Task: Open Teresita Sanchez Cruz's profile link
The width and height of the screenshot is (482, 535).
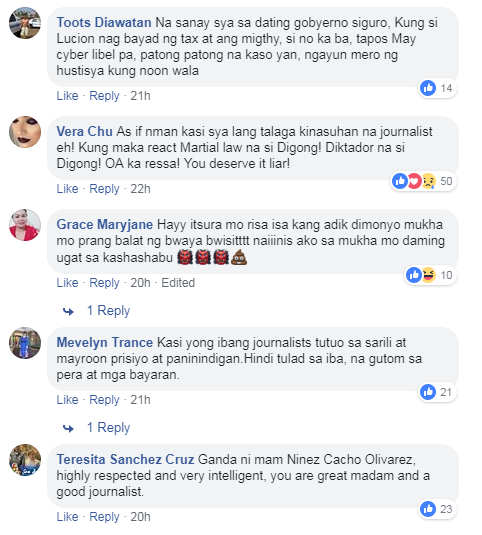Action: (125, 460)
